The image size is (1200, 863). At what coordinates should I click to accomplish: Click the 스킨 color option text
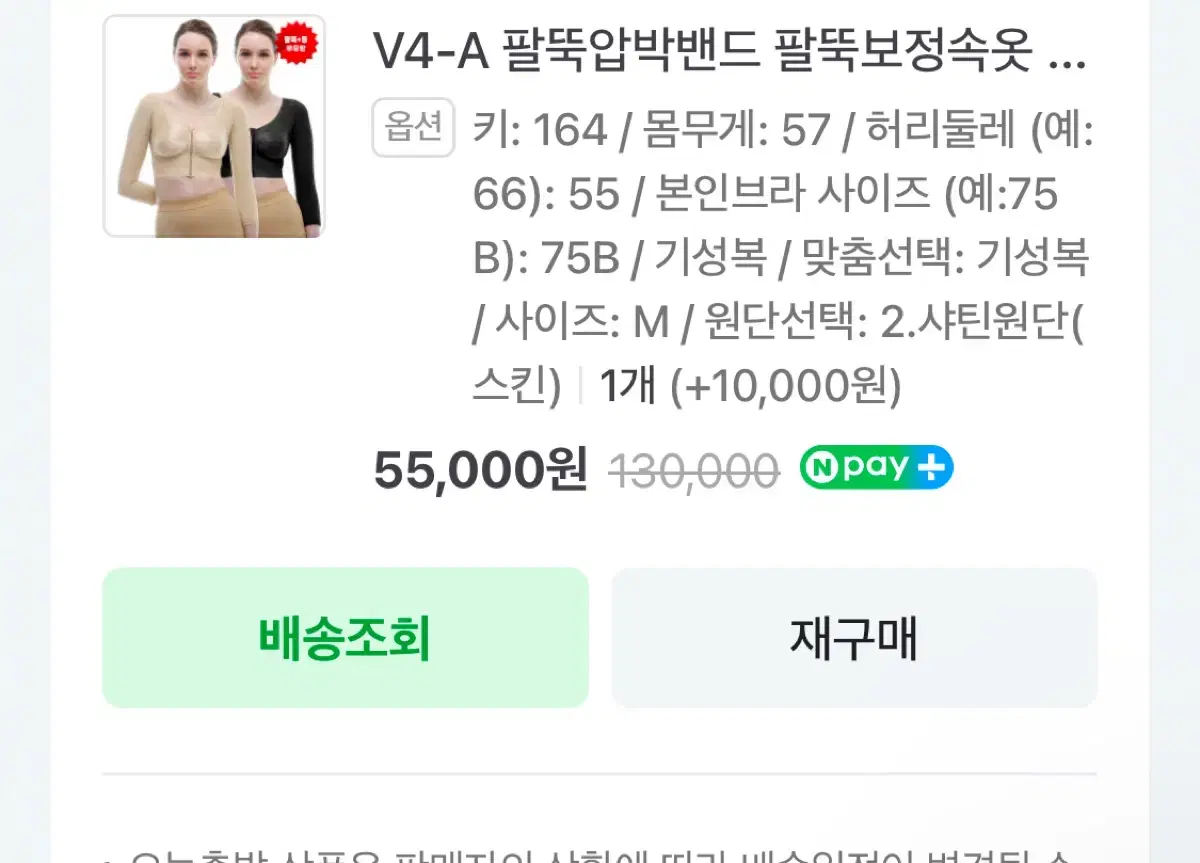tap(516, 386)
